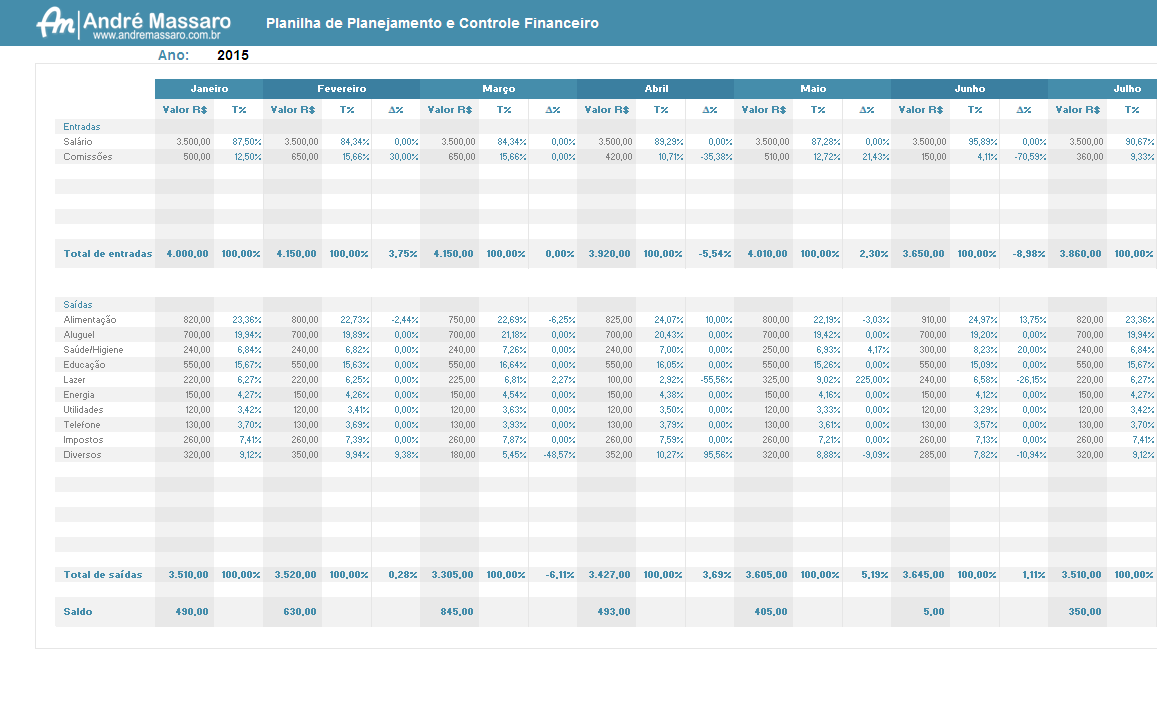Click Maio total saídas 3.605,00
Viewport: 1157px width, 702px height.
coord(766,574)
